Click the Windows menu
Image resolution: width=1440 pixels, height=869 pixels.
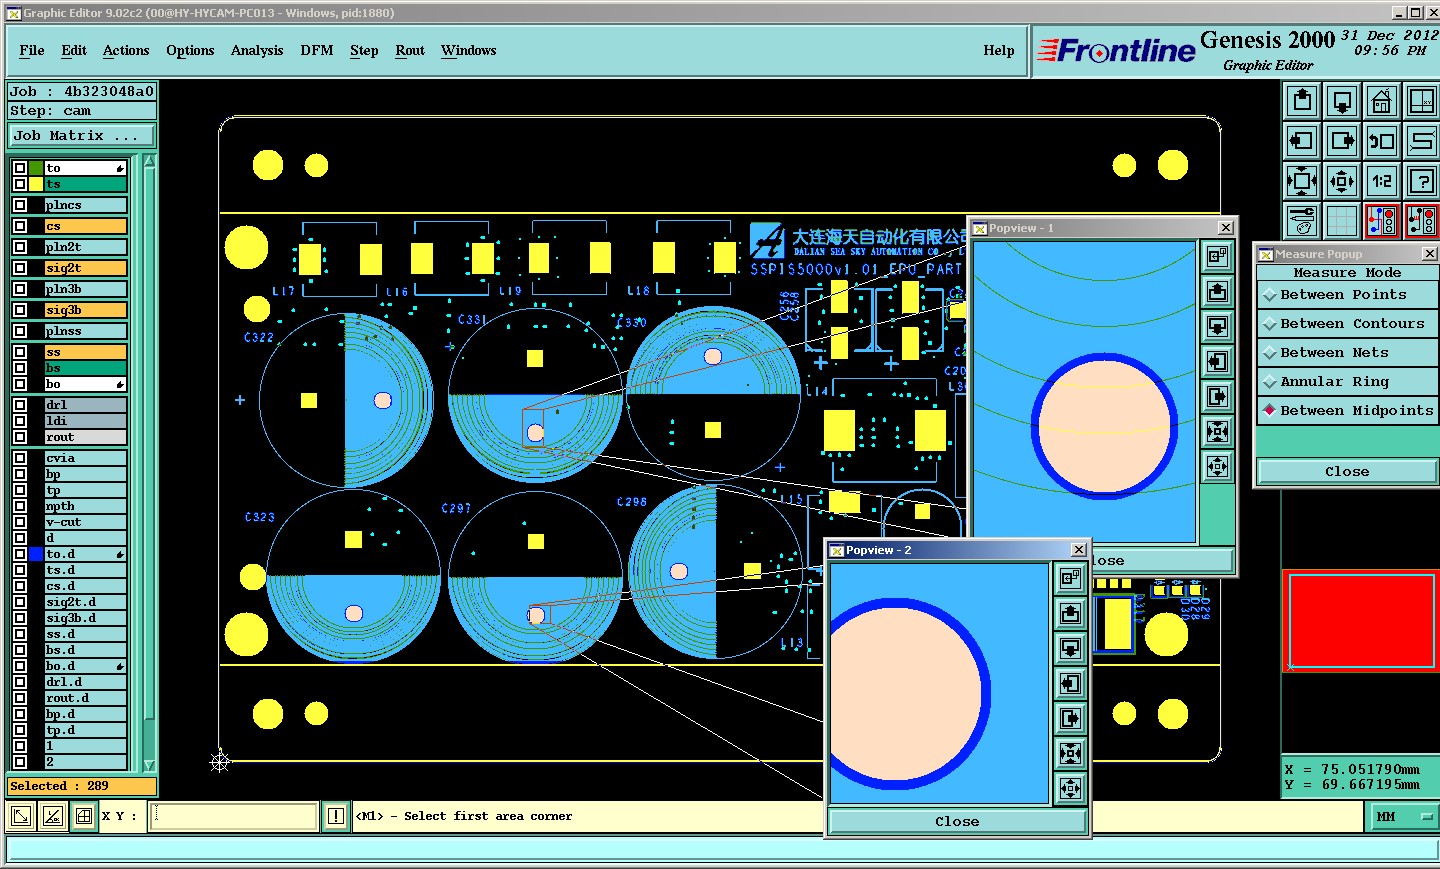click(x=469, y=50)
